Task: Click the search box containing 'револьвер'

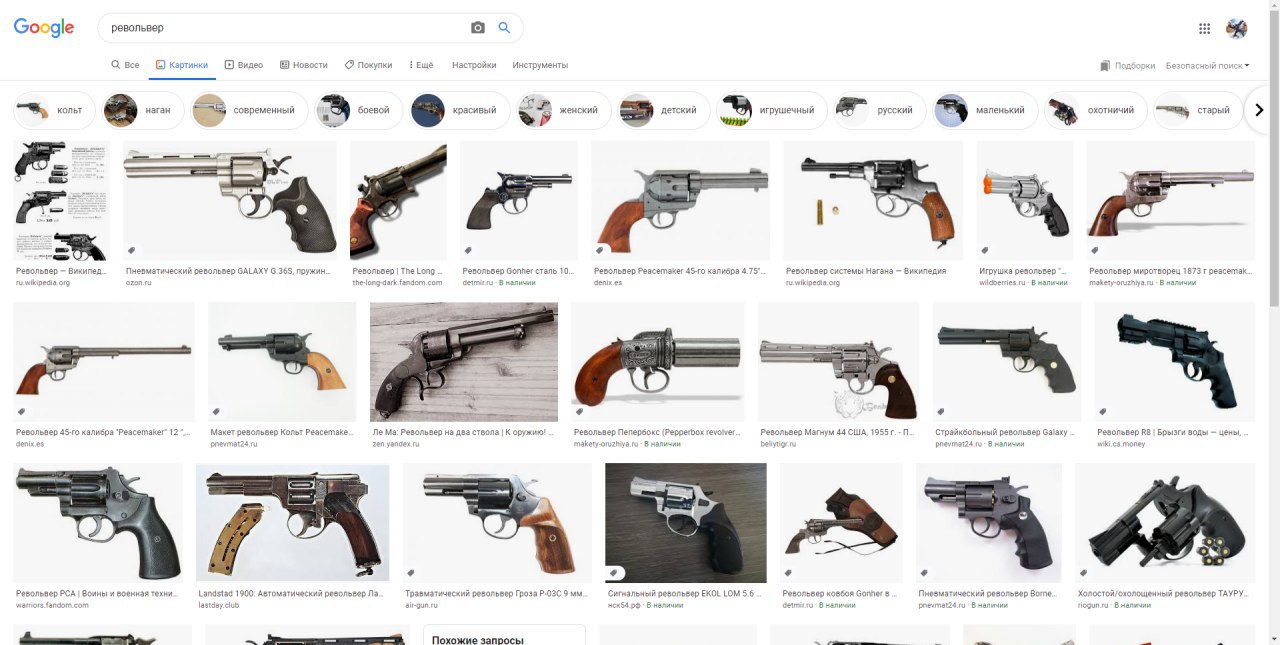Action: 285,28
